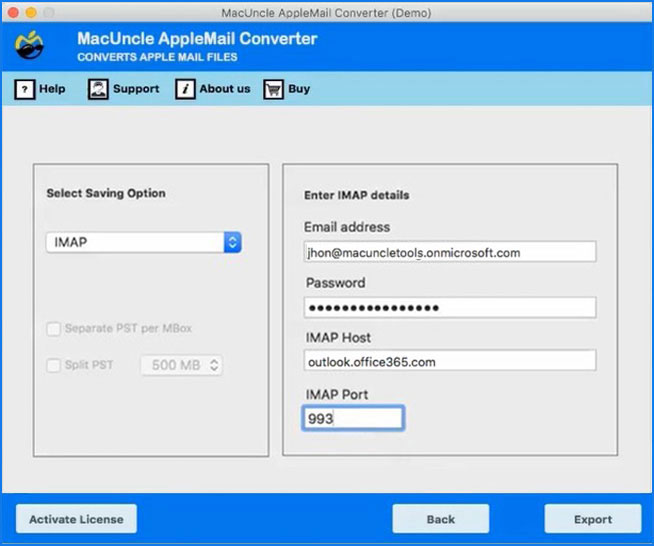Click the IMAP Port field showing 993

(x=353, y=418)
